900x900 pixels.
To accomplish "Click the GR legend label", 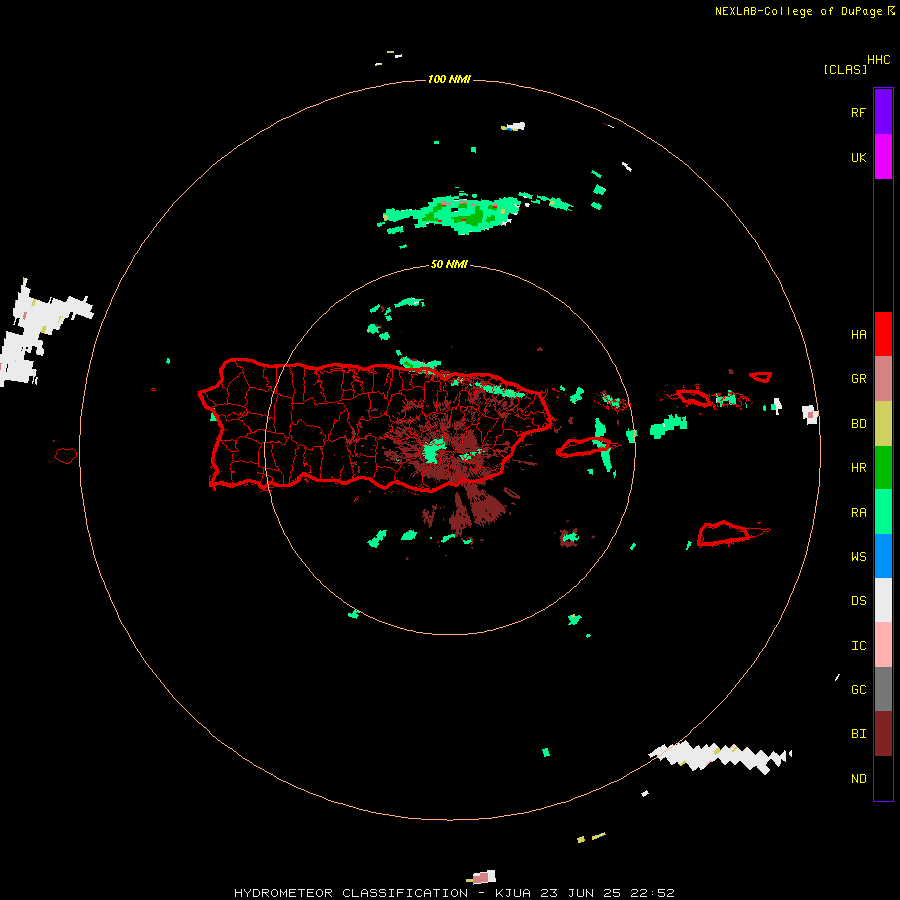I will point(858,379).
